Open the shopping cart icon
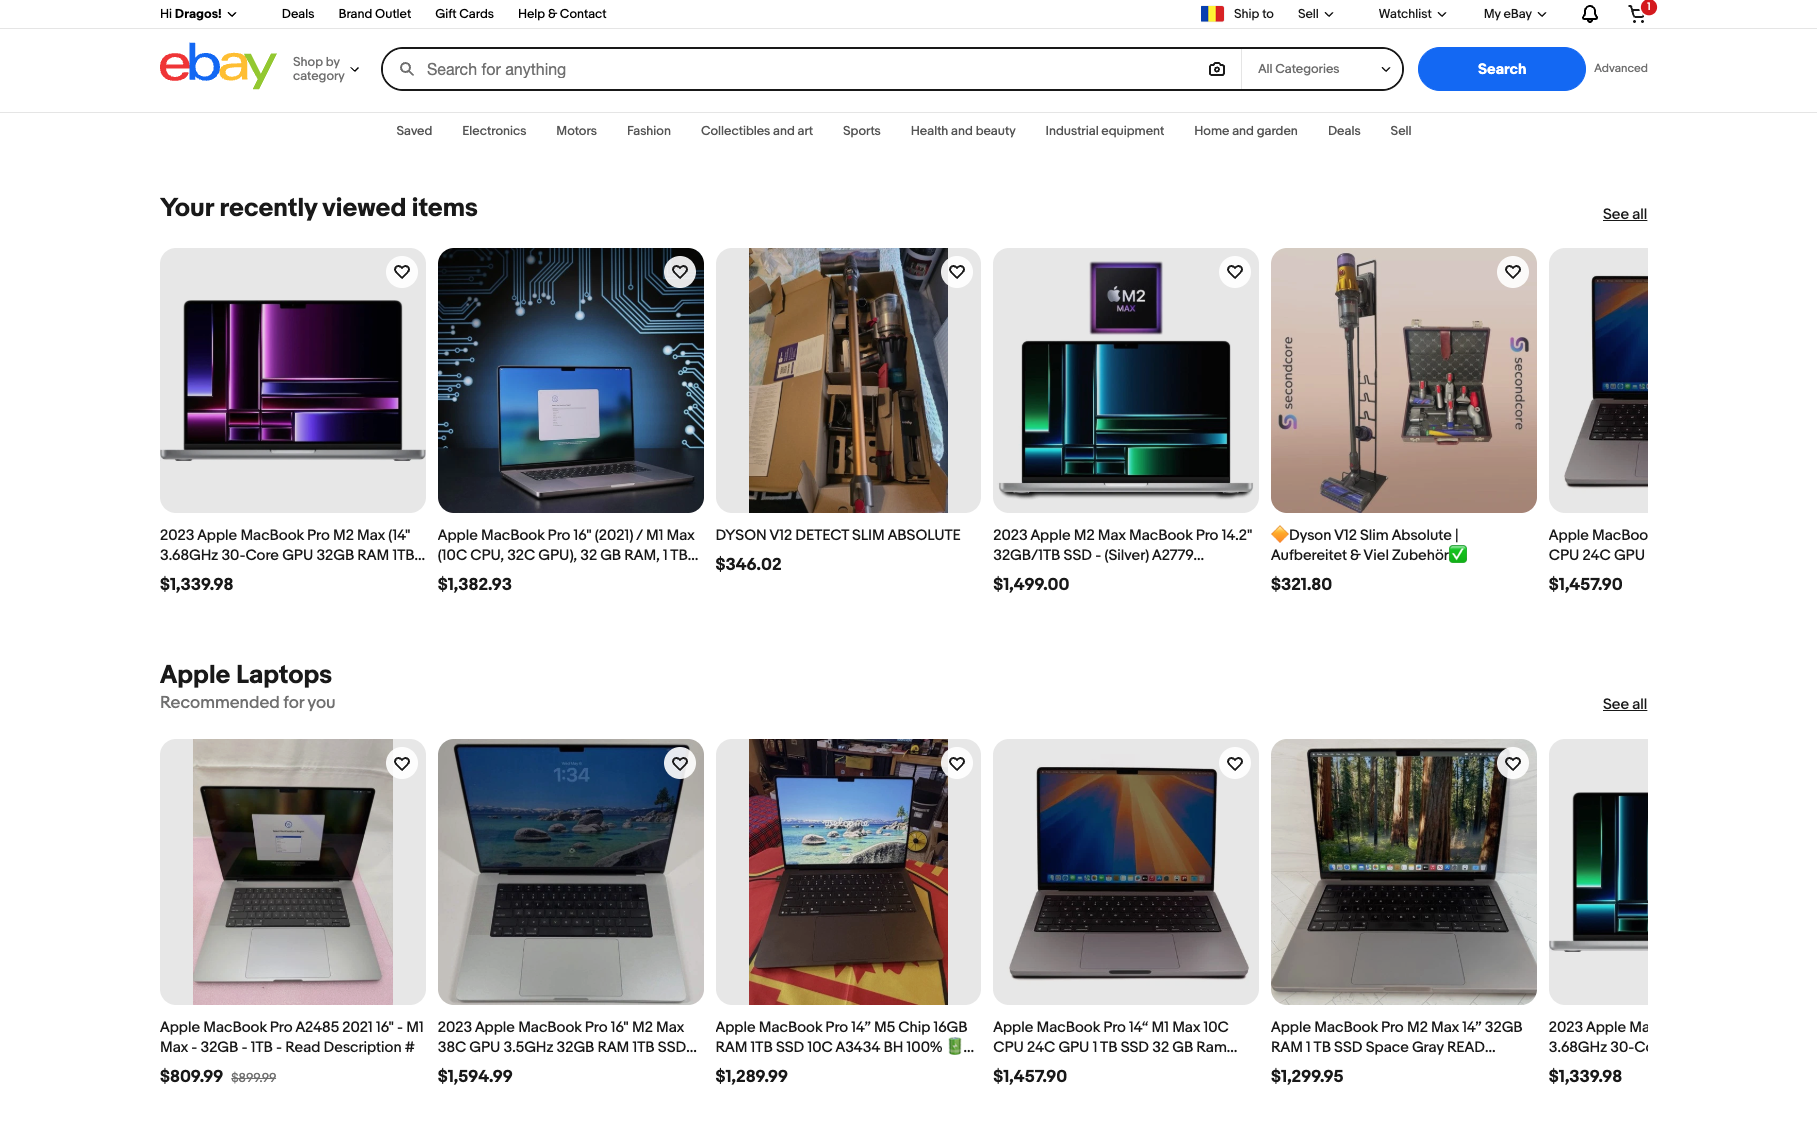Image resolution: width=1817 pixels, height=1134 pixels. (x=1639, y=13)
